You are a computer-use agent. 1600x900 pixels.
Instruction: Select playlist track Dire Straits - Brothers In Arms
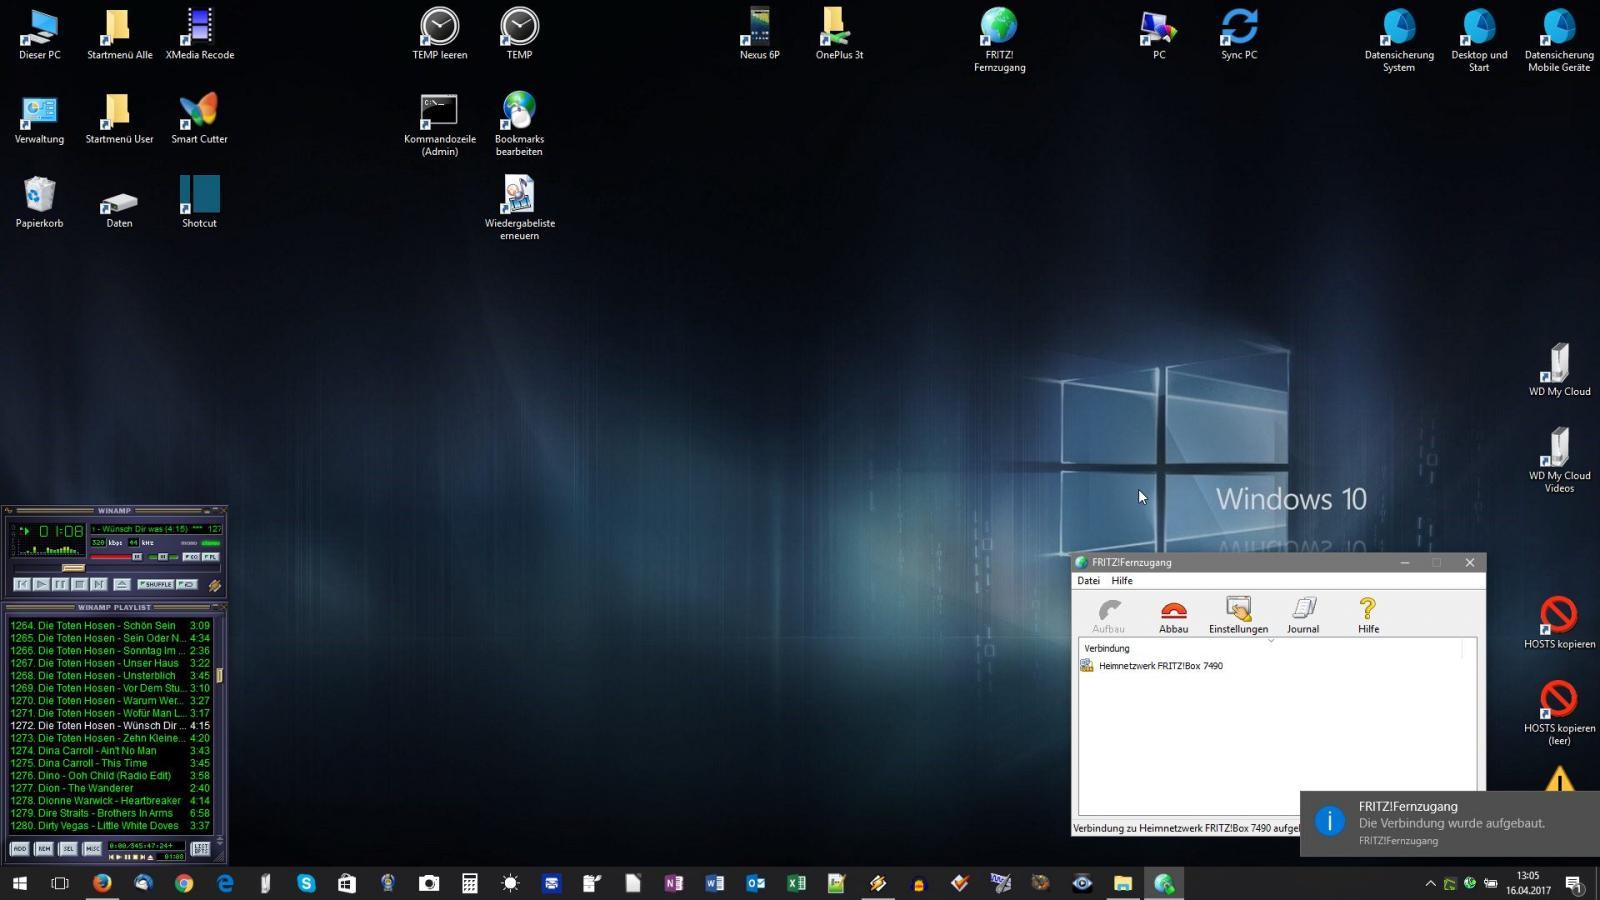(x=110, y=813)
